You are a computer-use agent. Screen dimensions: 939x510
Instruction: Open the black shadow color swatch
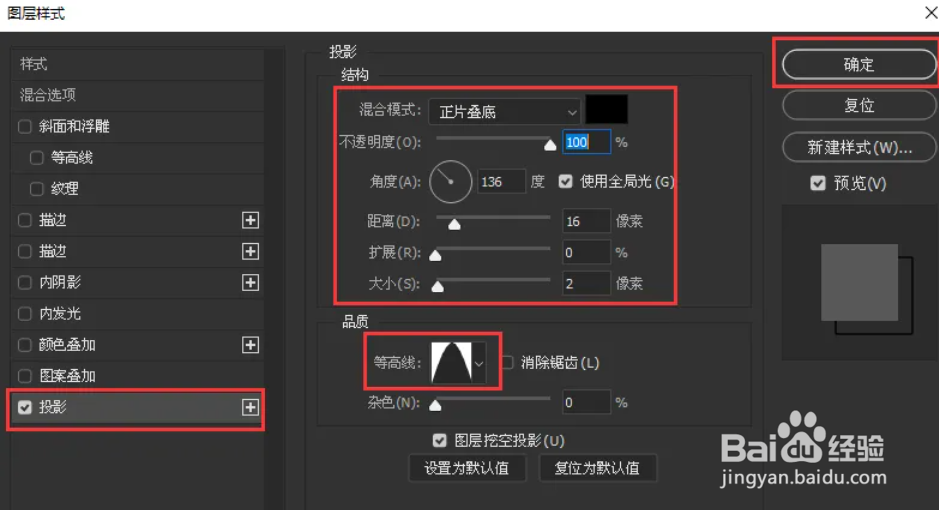(607, 110)
